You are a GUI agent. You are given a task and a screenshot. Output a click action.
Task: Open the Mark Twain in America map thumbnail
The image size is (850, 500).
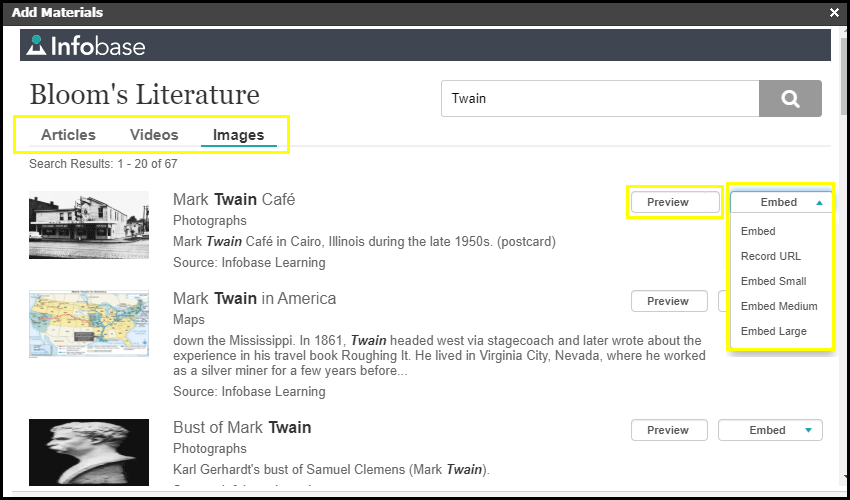coord(89,323)
